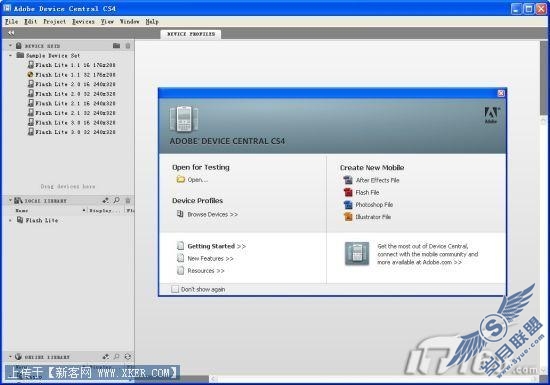Viewport: 550px width, 385px height.
Task: Click the Getting Started document icon
Action: (x=180, y=246)
